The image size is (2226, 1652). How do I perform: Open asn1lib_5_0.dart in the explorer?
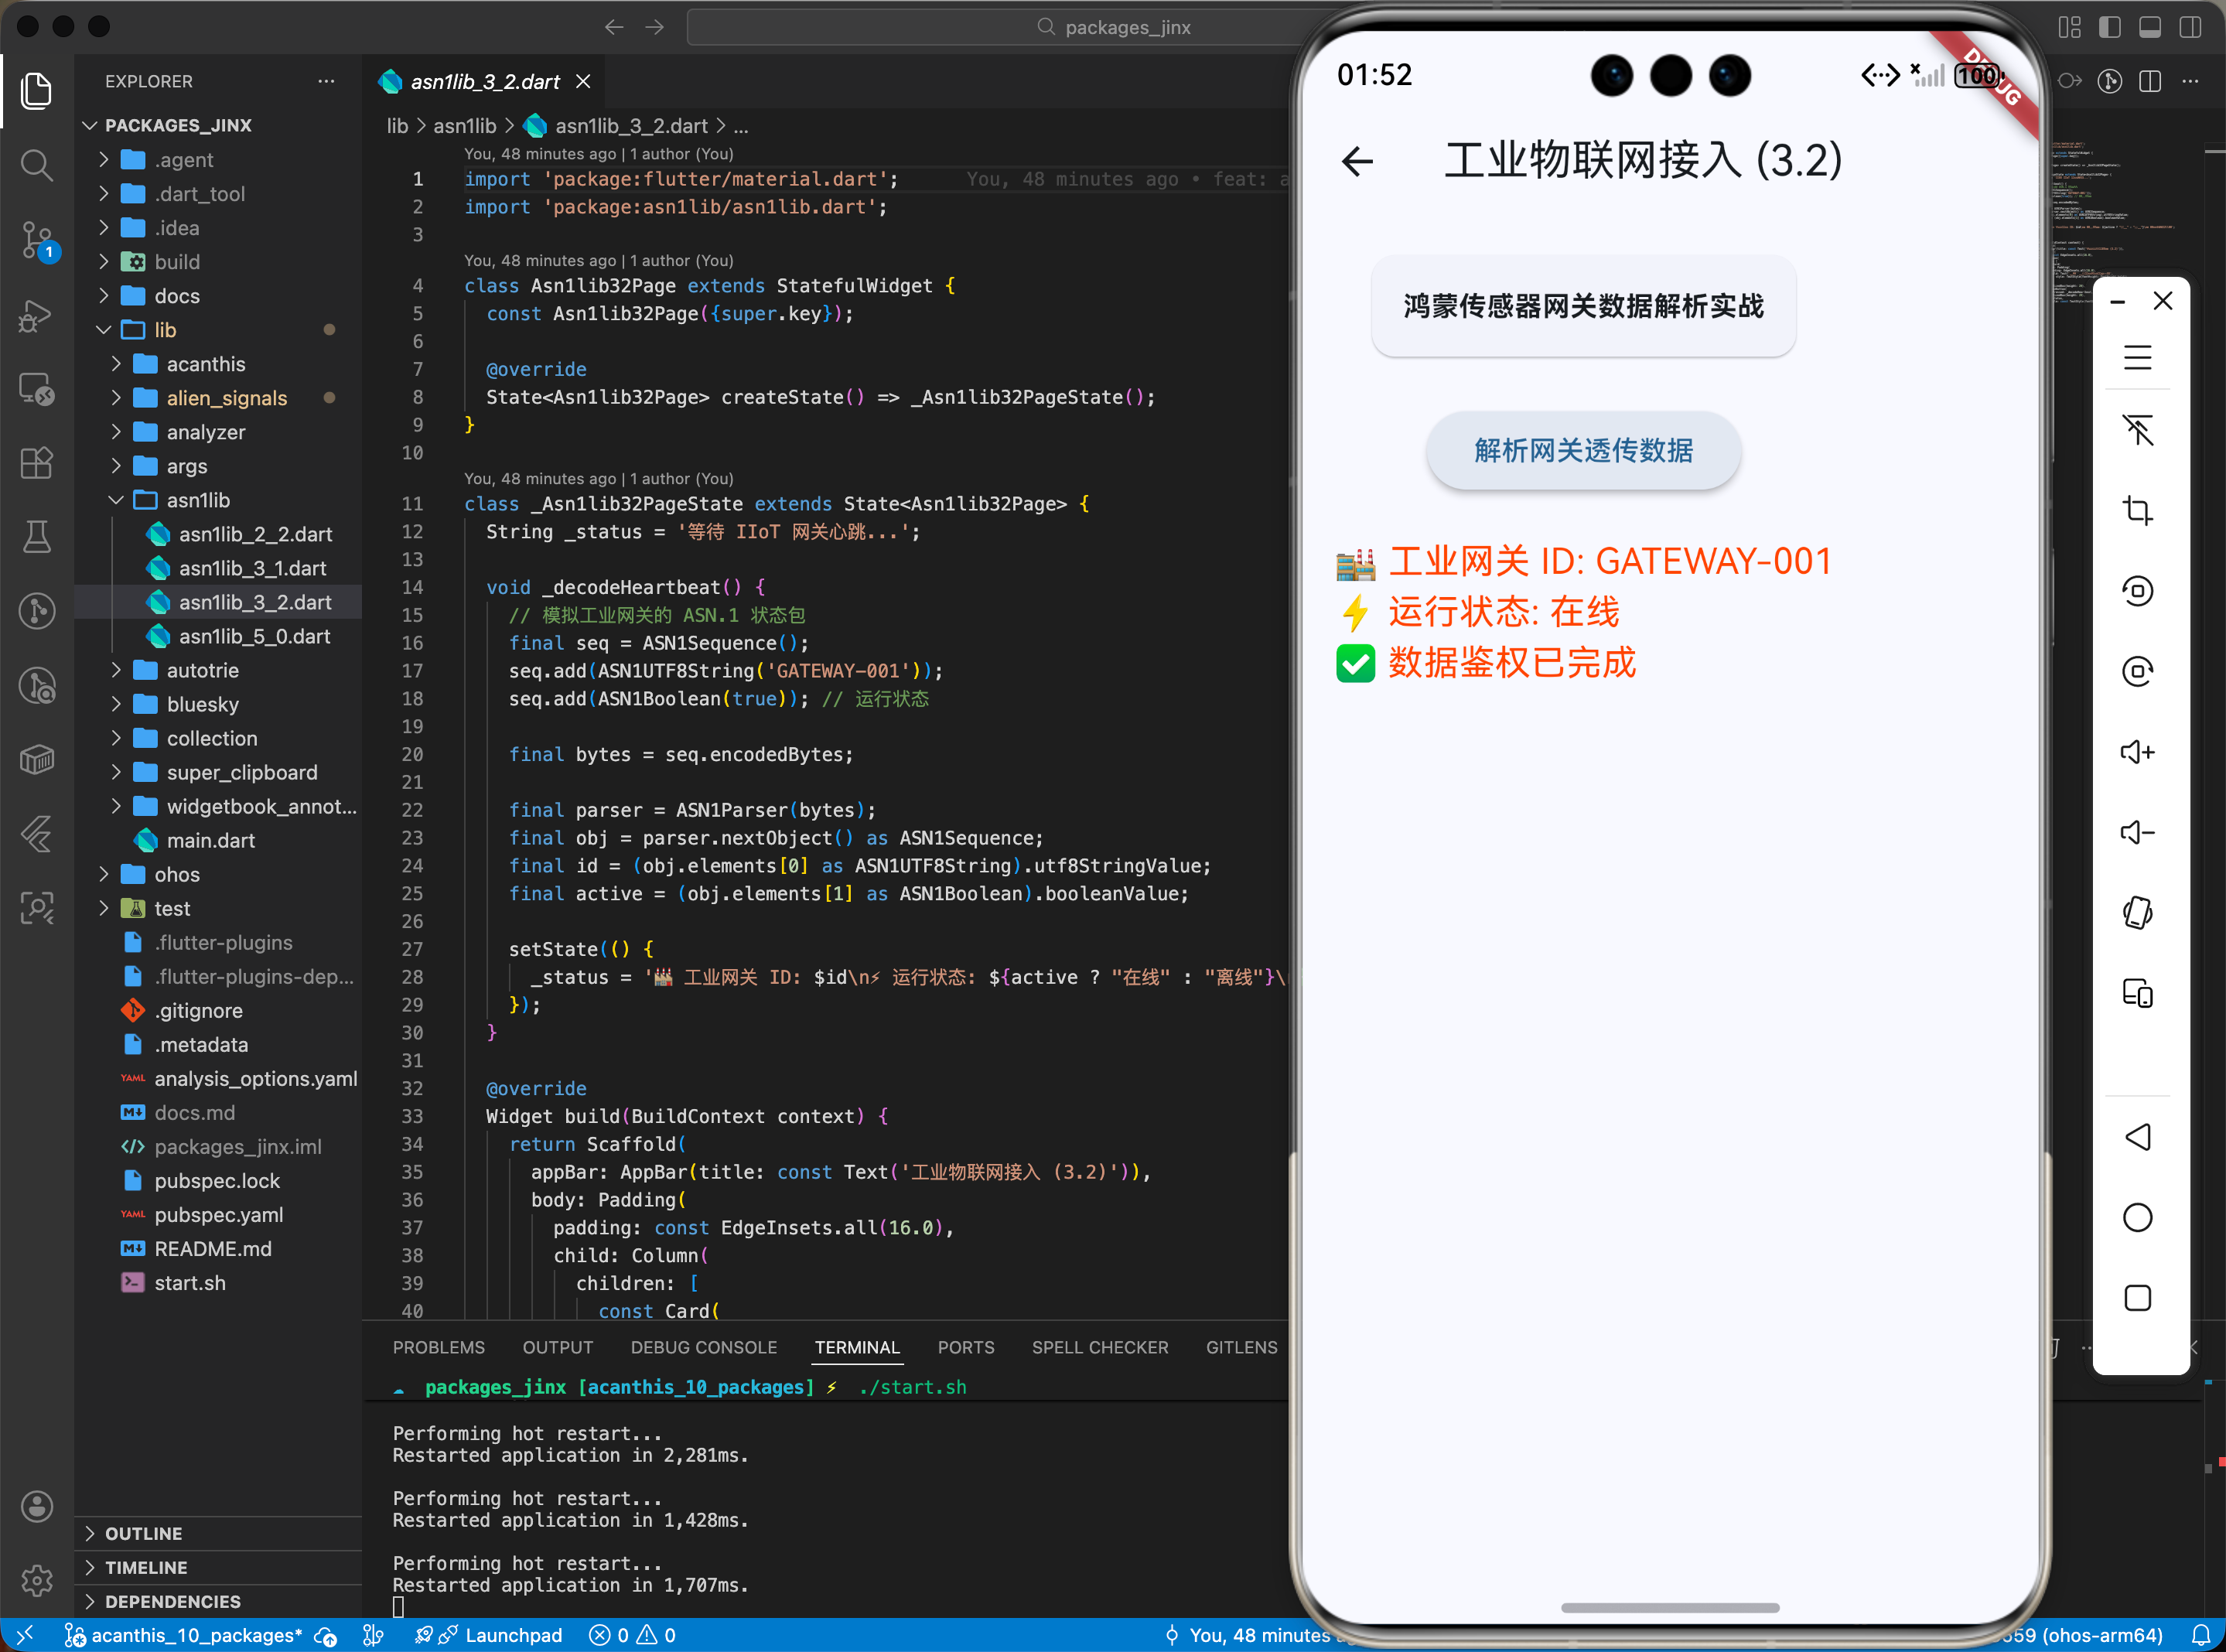point(254,636)
